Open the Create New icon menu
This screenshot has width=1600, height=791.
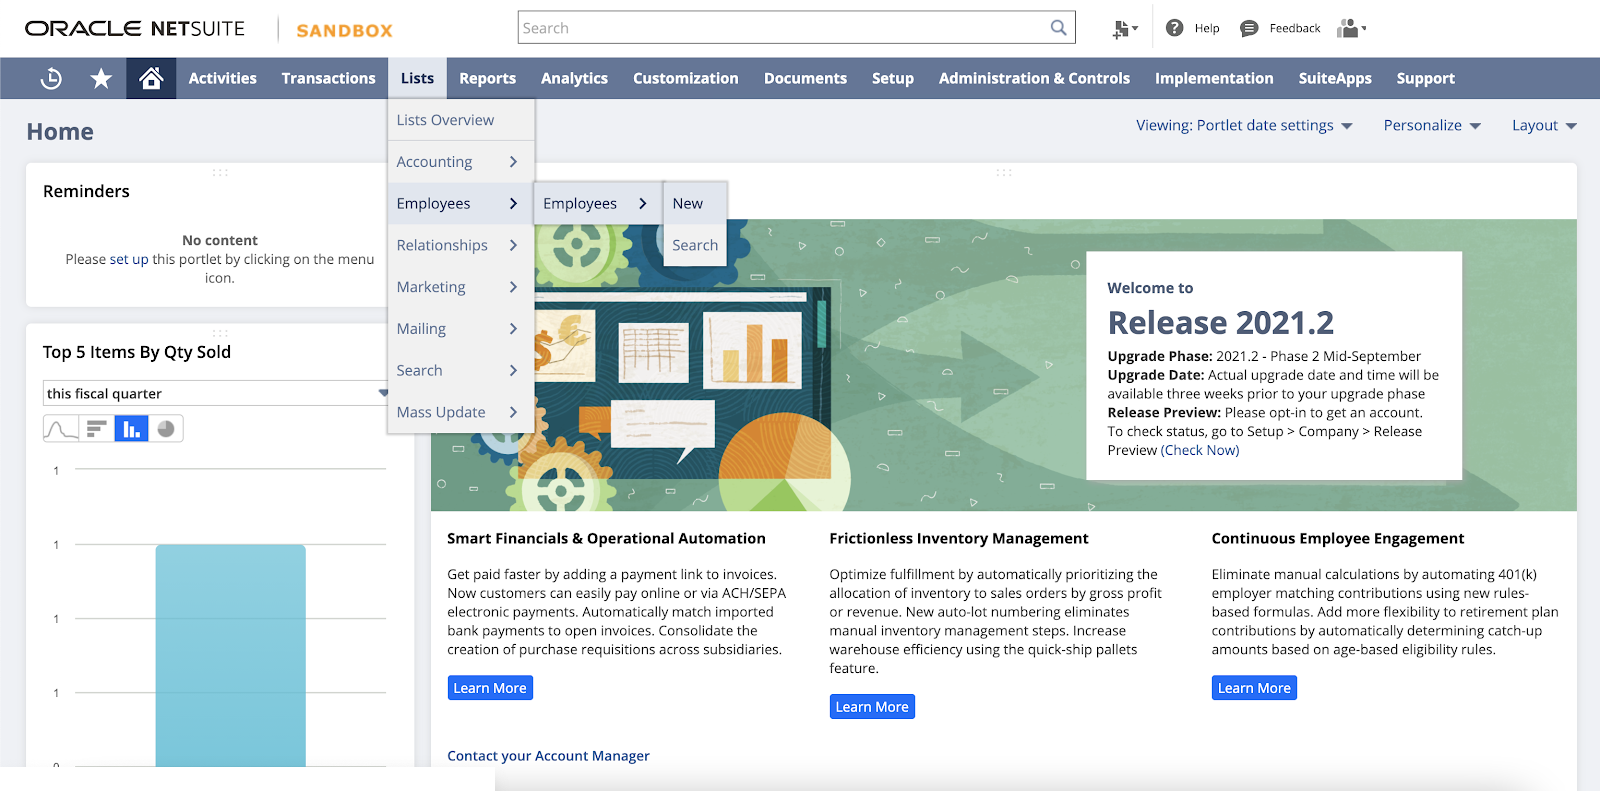1125,29
